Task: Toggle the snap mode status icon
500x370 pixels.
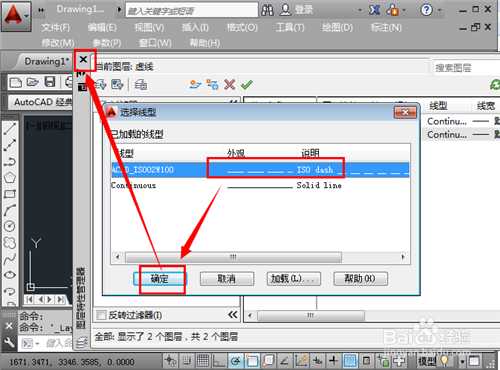Action: 186,361
